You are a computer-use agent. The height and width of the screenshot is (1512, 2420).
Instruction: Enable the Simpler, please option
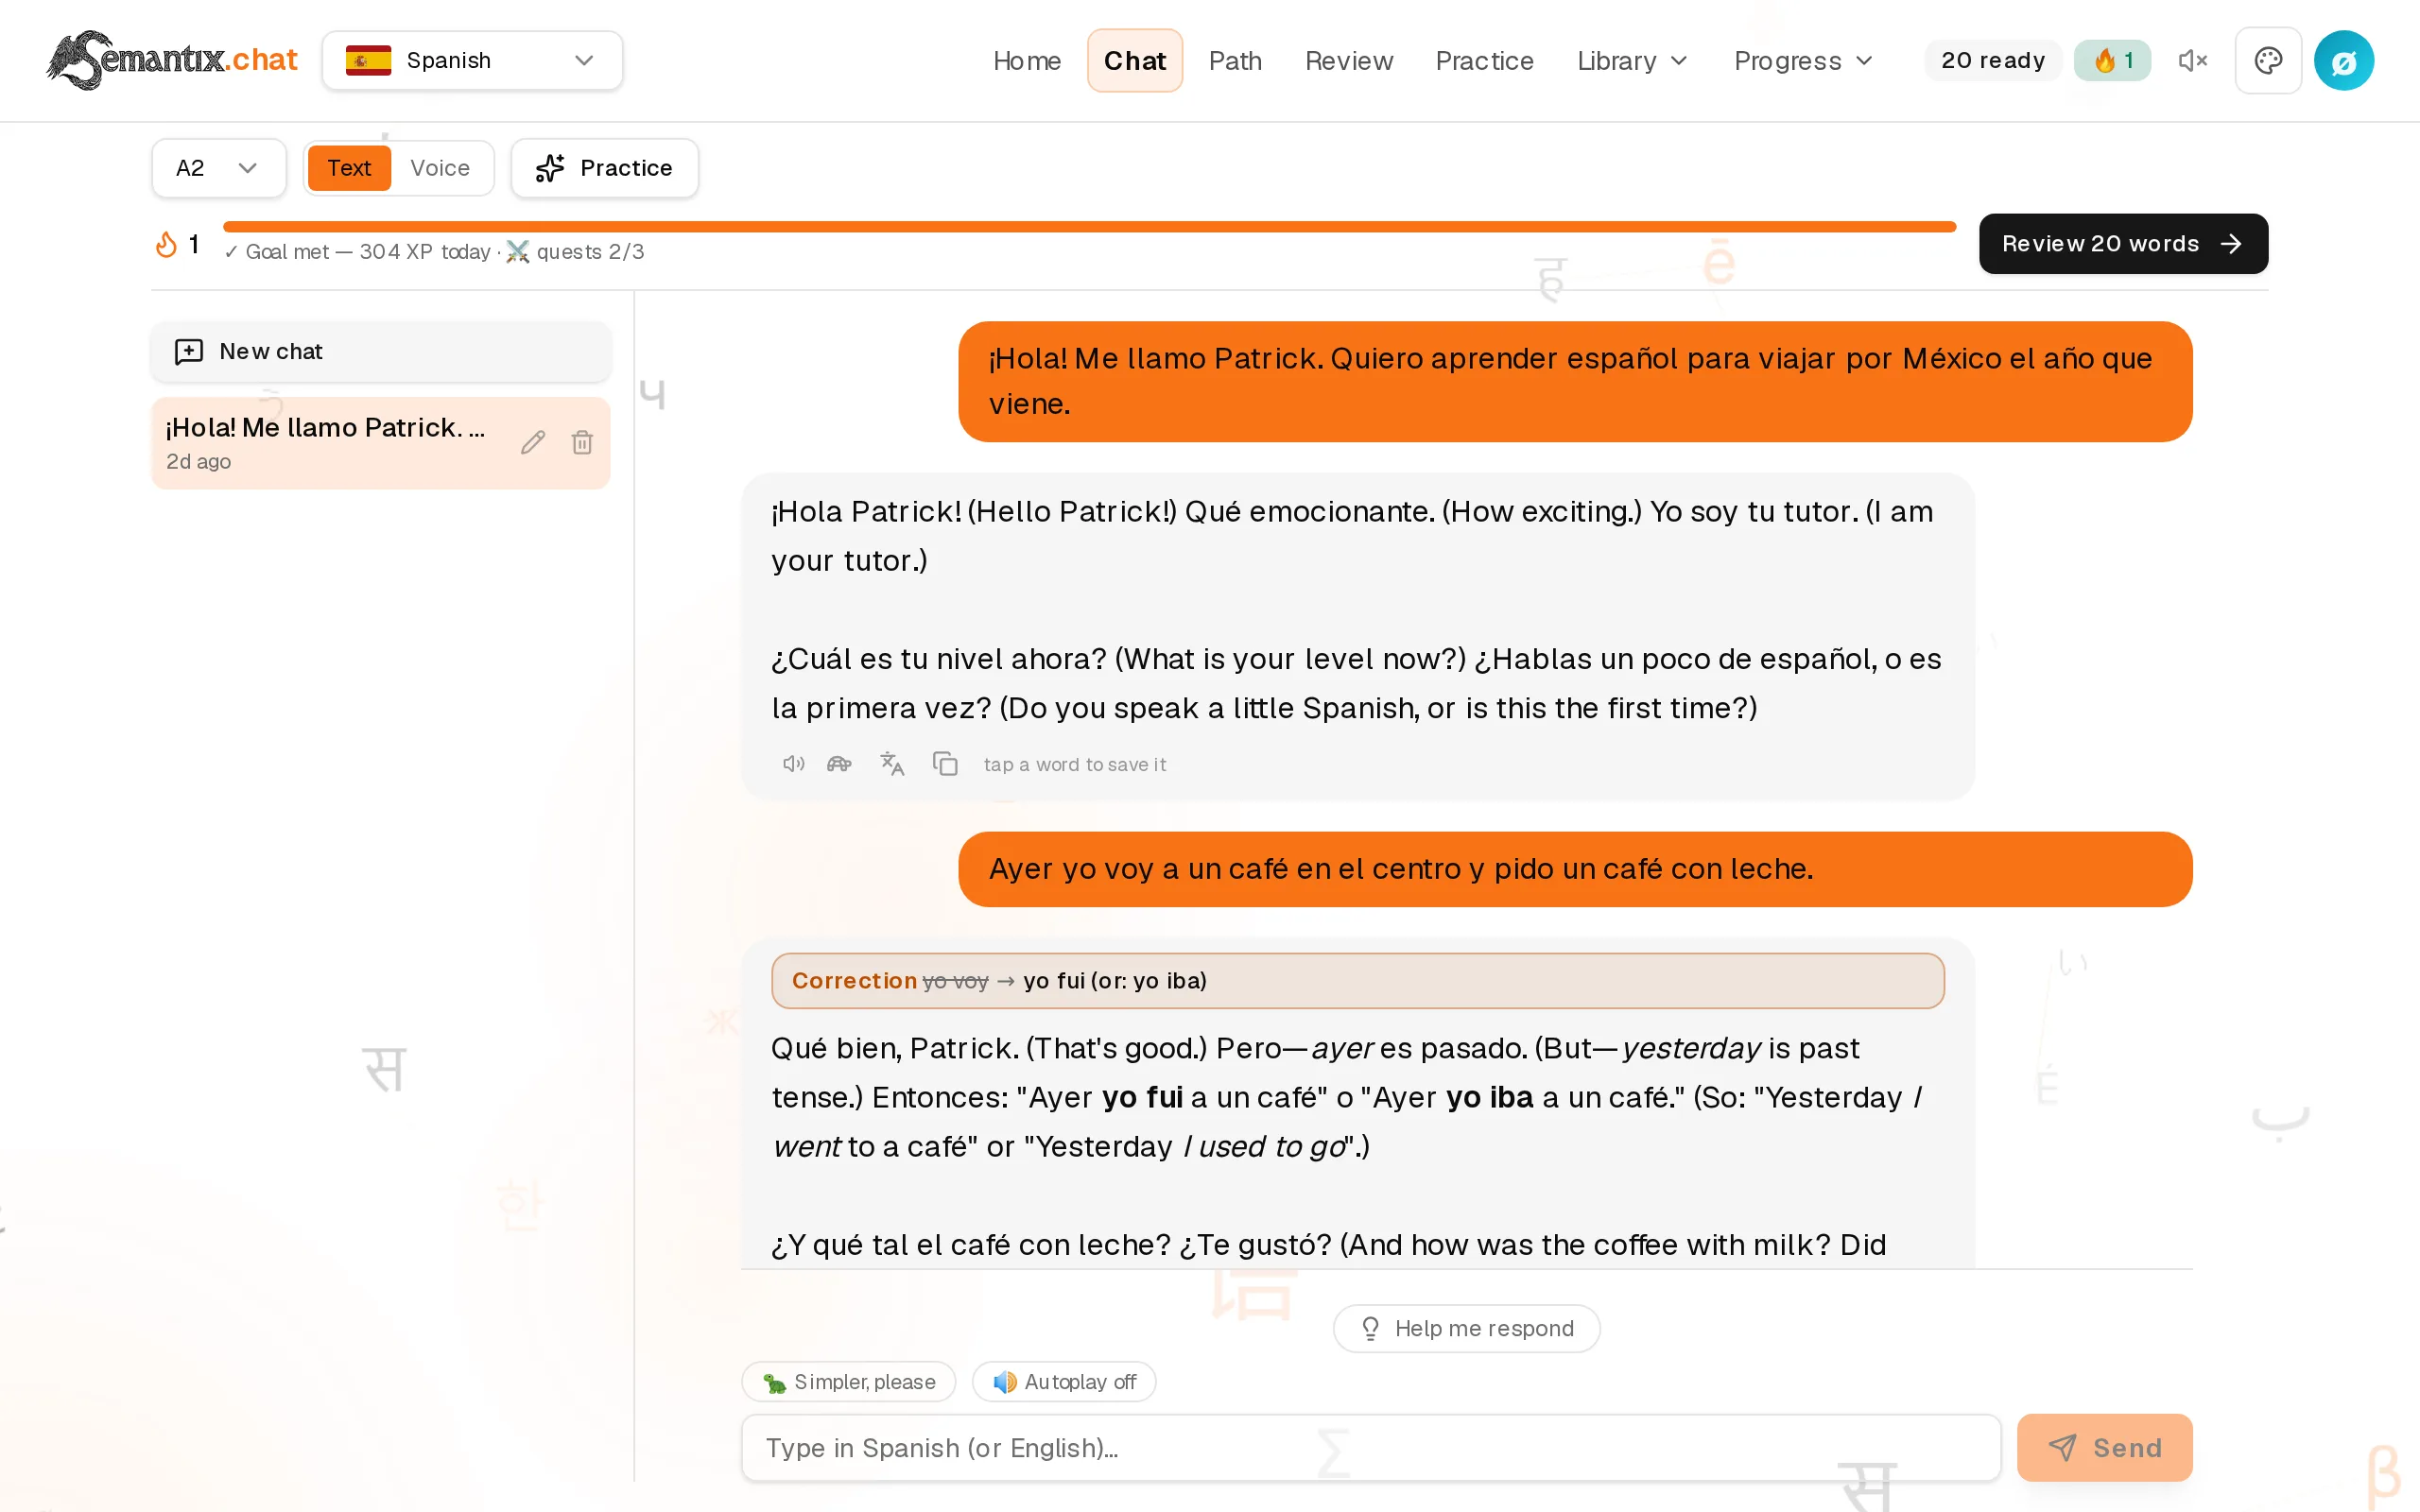tap(848, 1381)
